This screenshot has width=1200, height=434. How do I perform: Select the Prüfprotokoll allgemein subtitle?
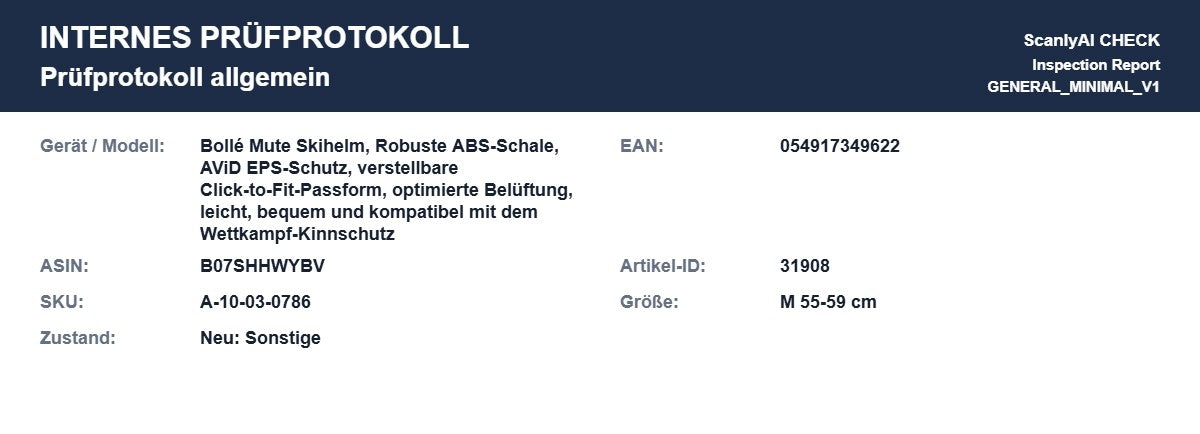[185, 77]
